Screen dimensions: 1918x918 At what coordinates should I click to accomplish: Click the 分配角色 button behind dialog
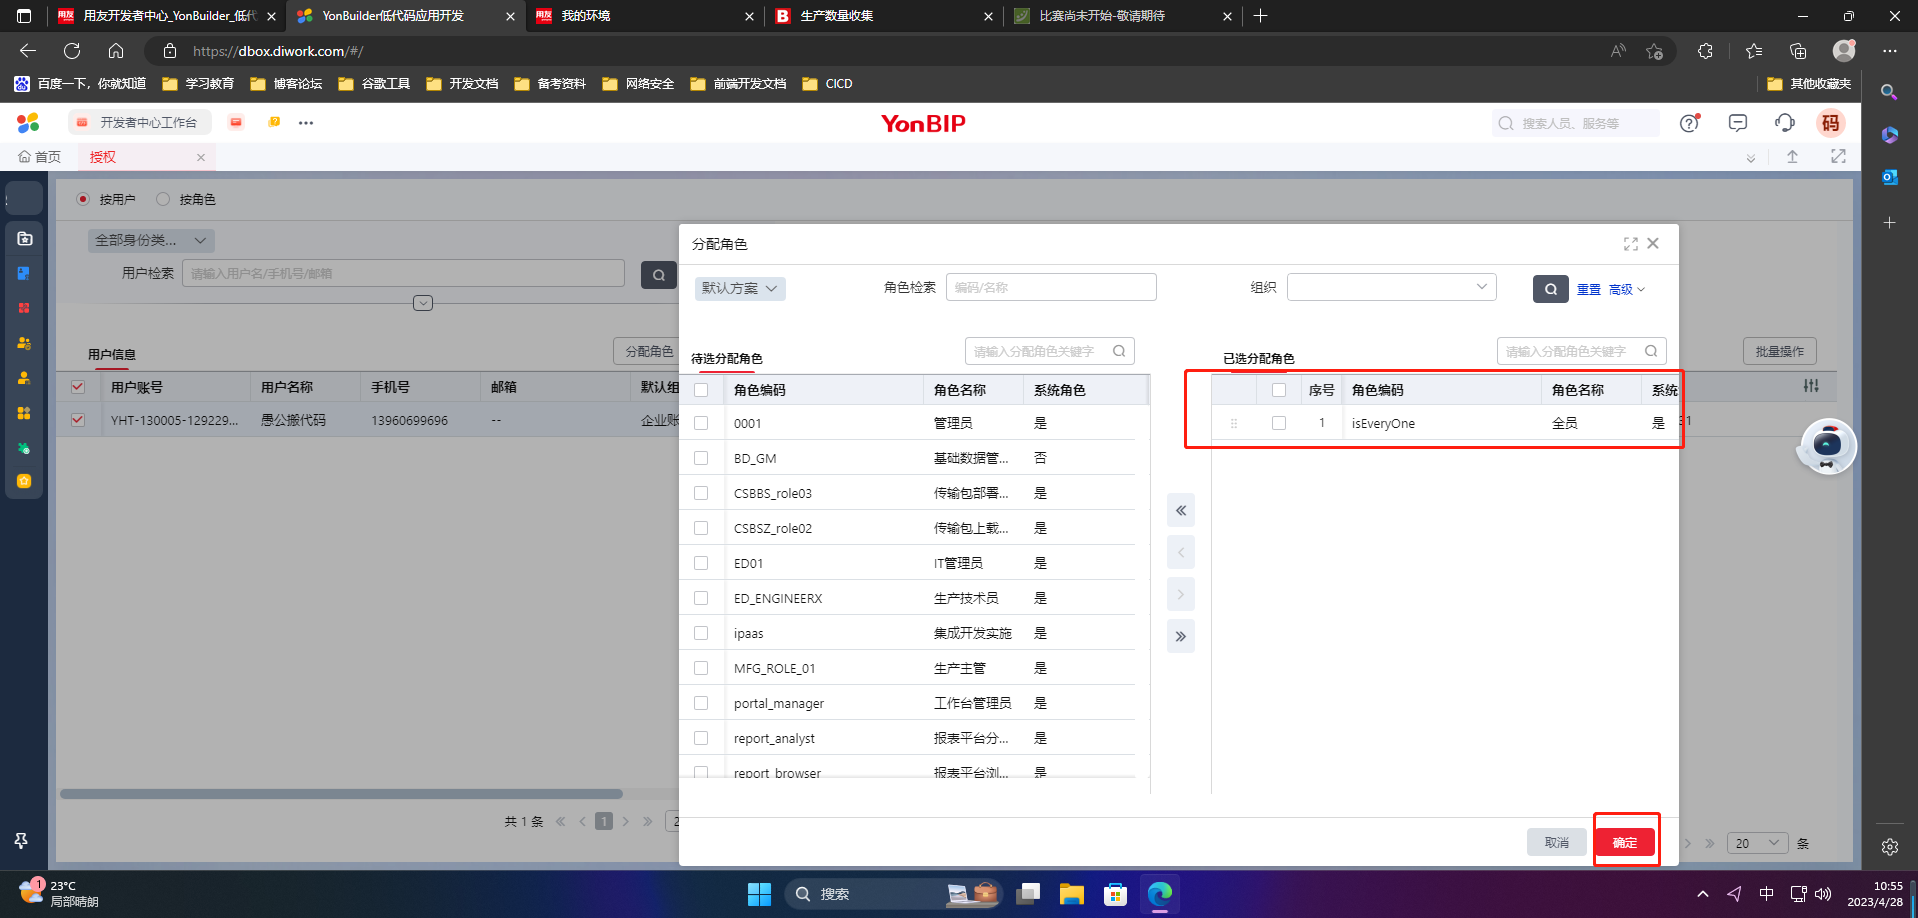pyautogui.click(x=647, y=351)
